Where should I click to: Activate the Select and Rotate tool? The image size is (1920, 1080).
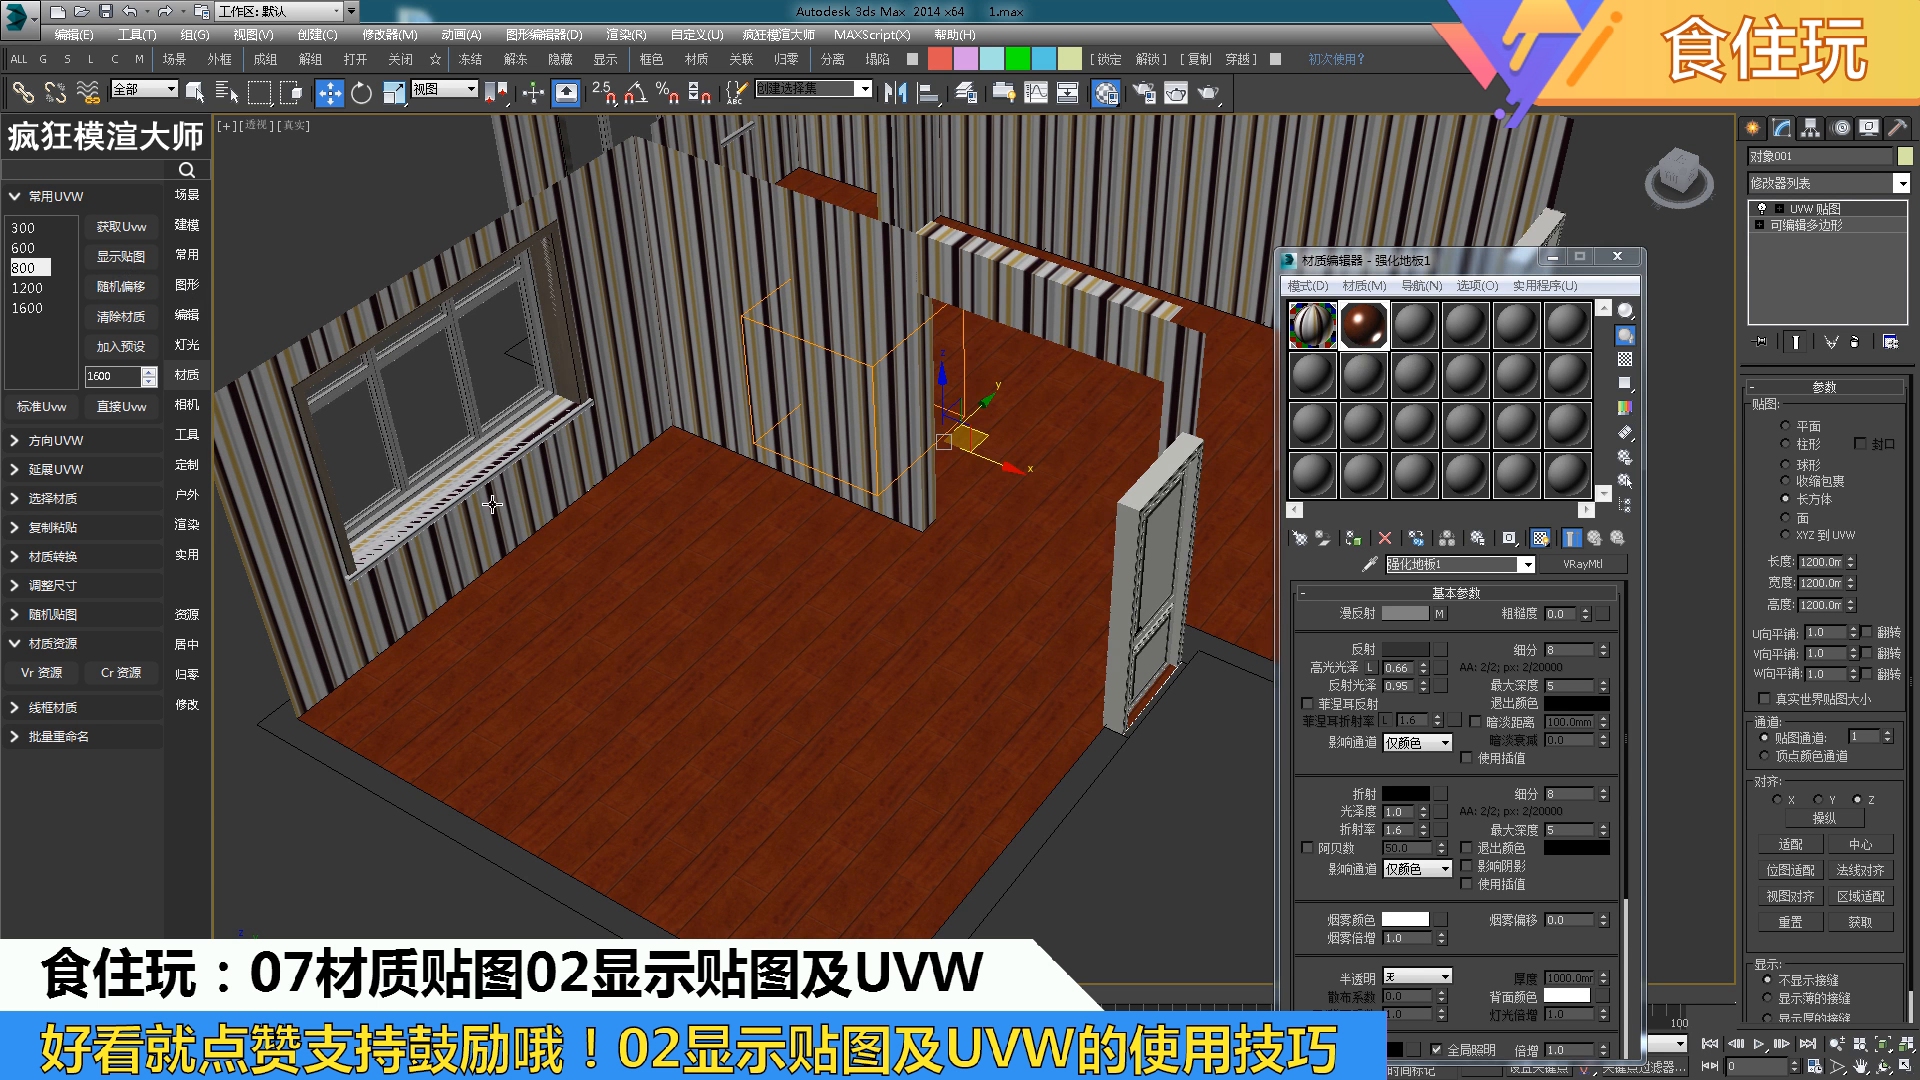click(361, 93)
